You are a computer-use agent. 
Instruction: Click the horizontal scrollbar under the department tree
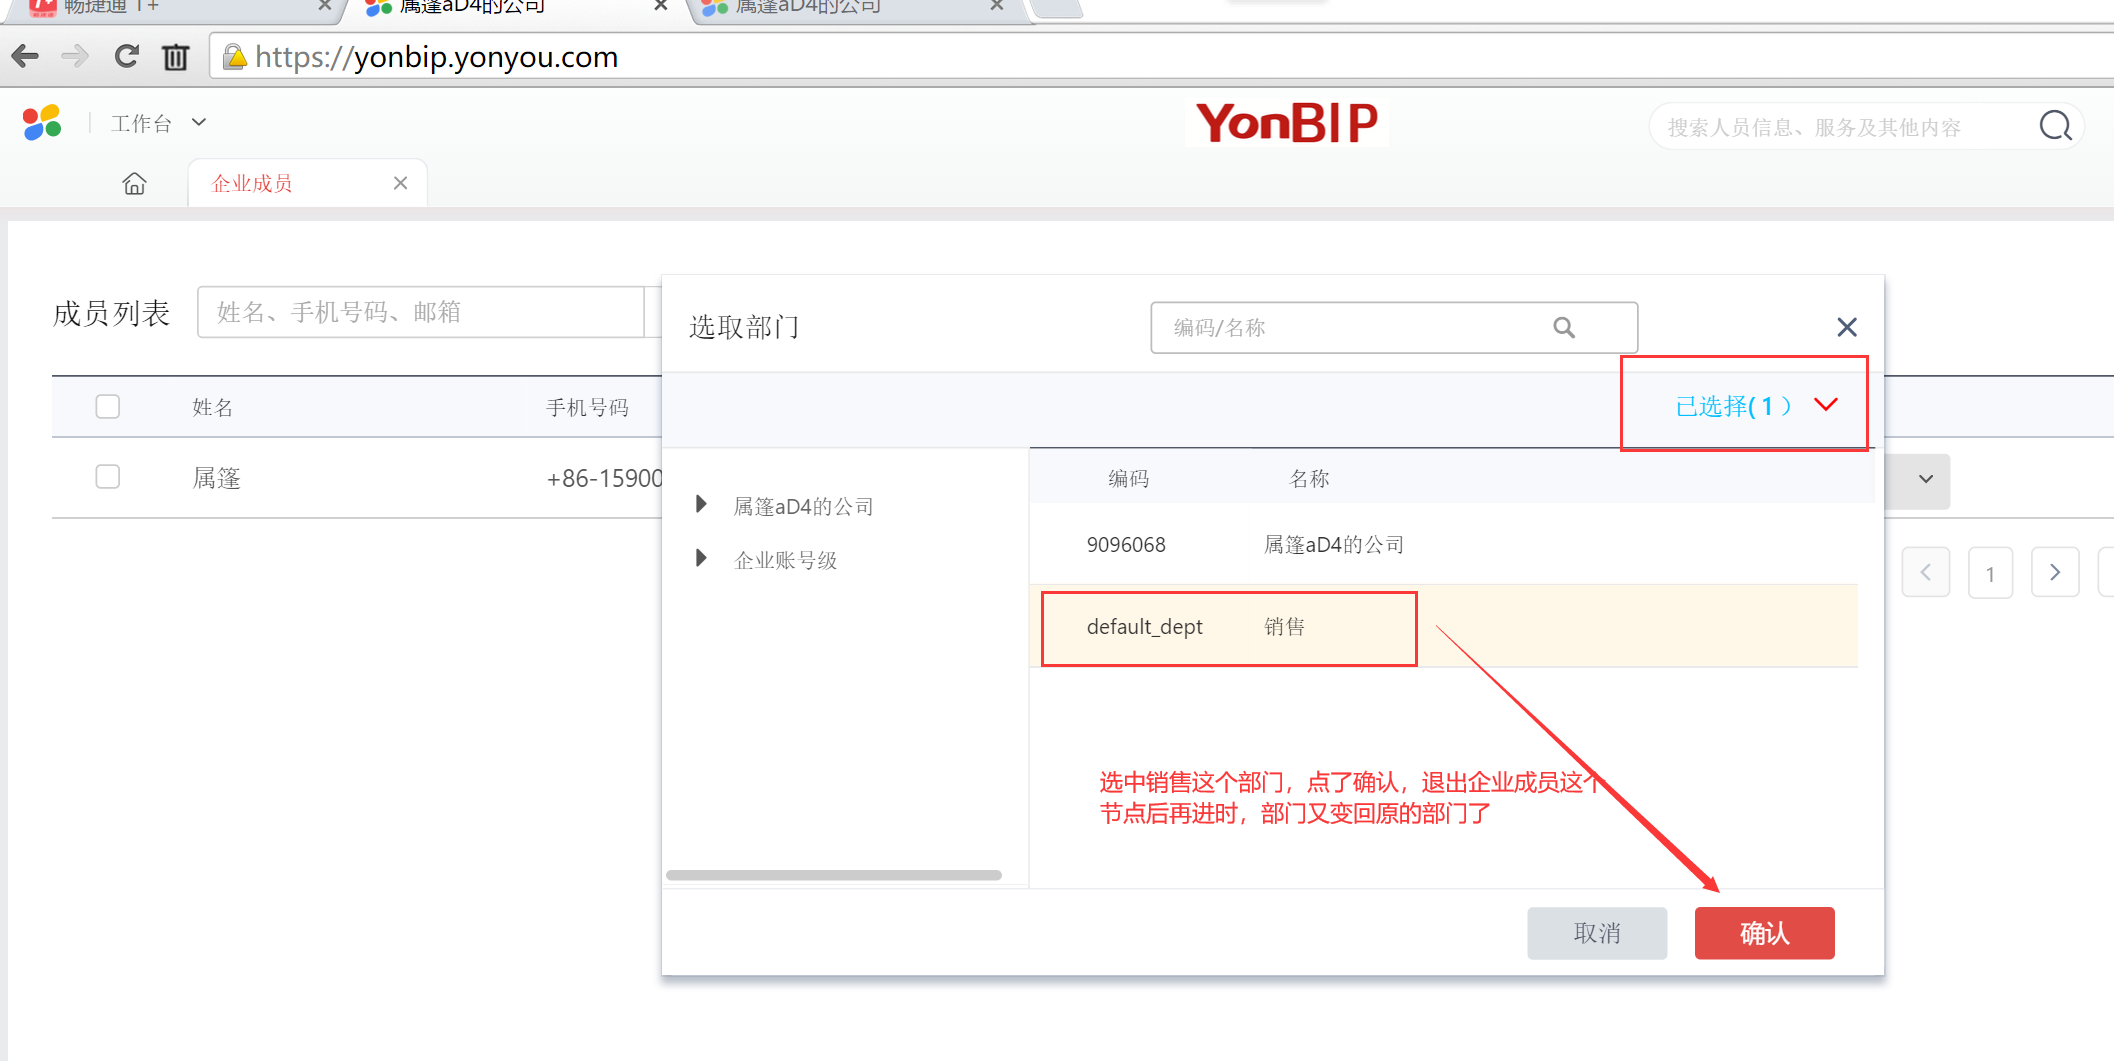point(834,875)
